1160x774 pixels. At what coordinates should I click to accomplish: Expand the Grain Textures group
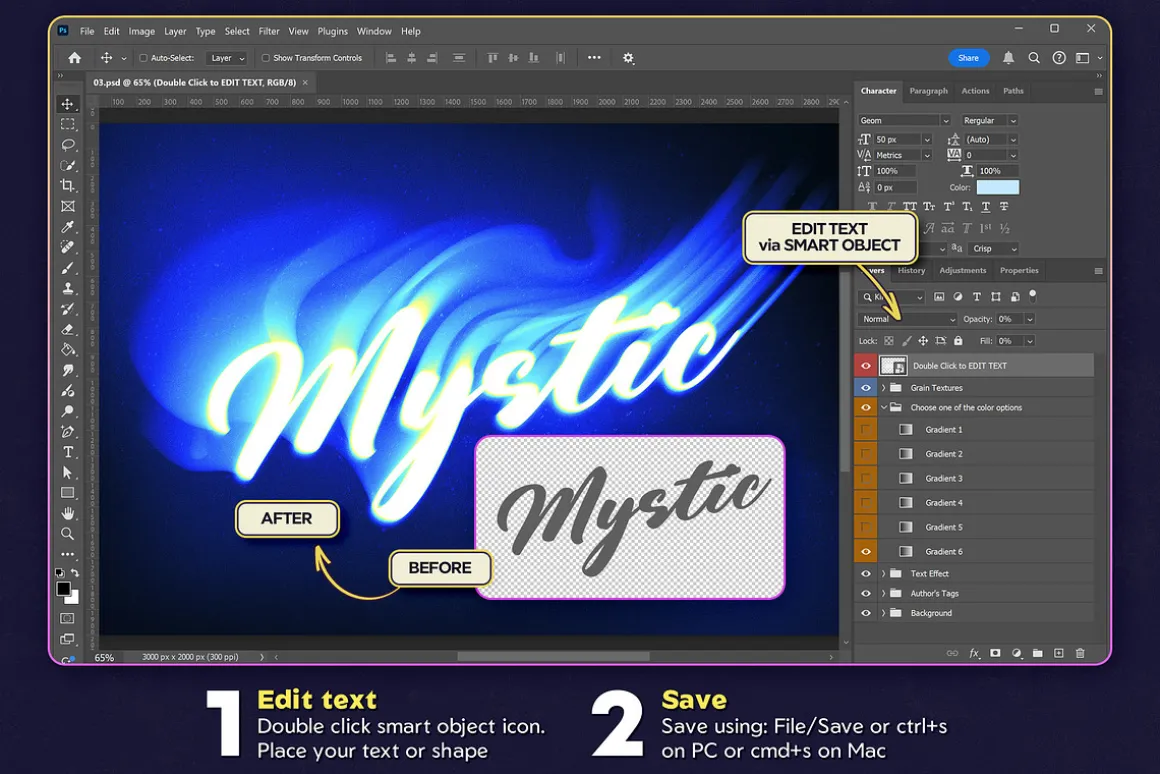(883, 388)
